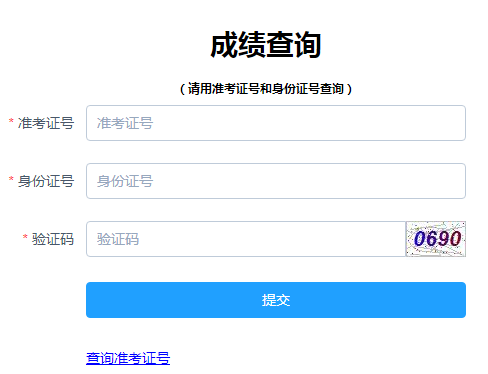Focus the 身份证号 text box

tap(276, 181)
